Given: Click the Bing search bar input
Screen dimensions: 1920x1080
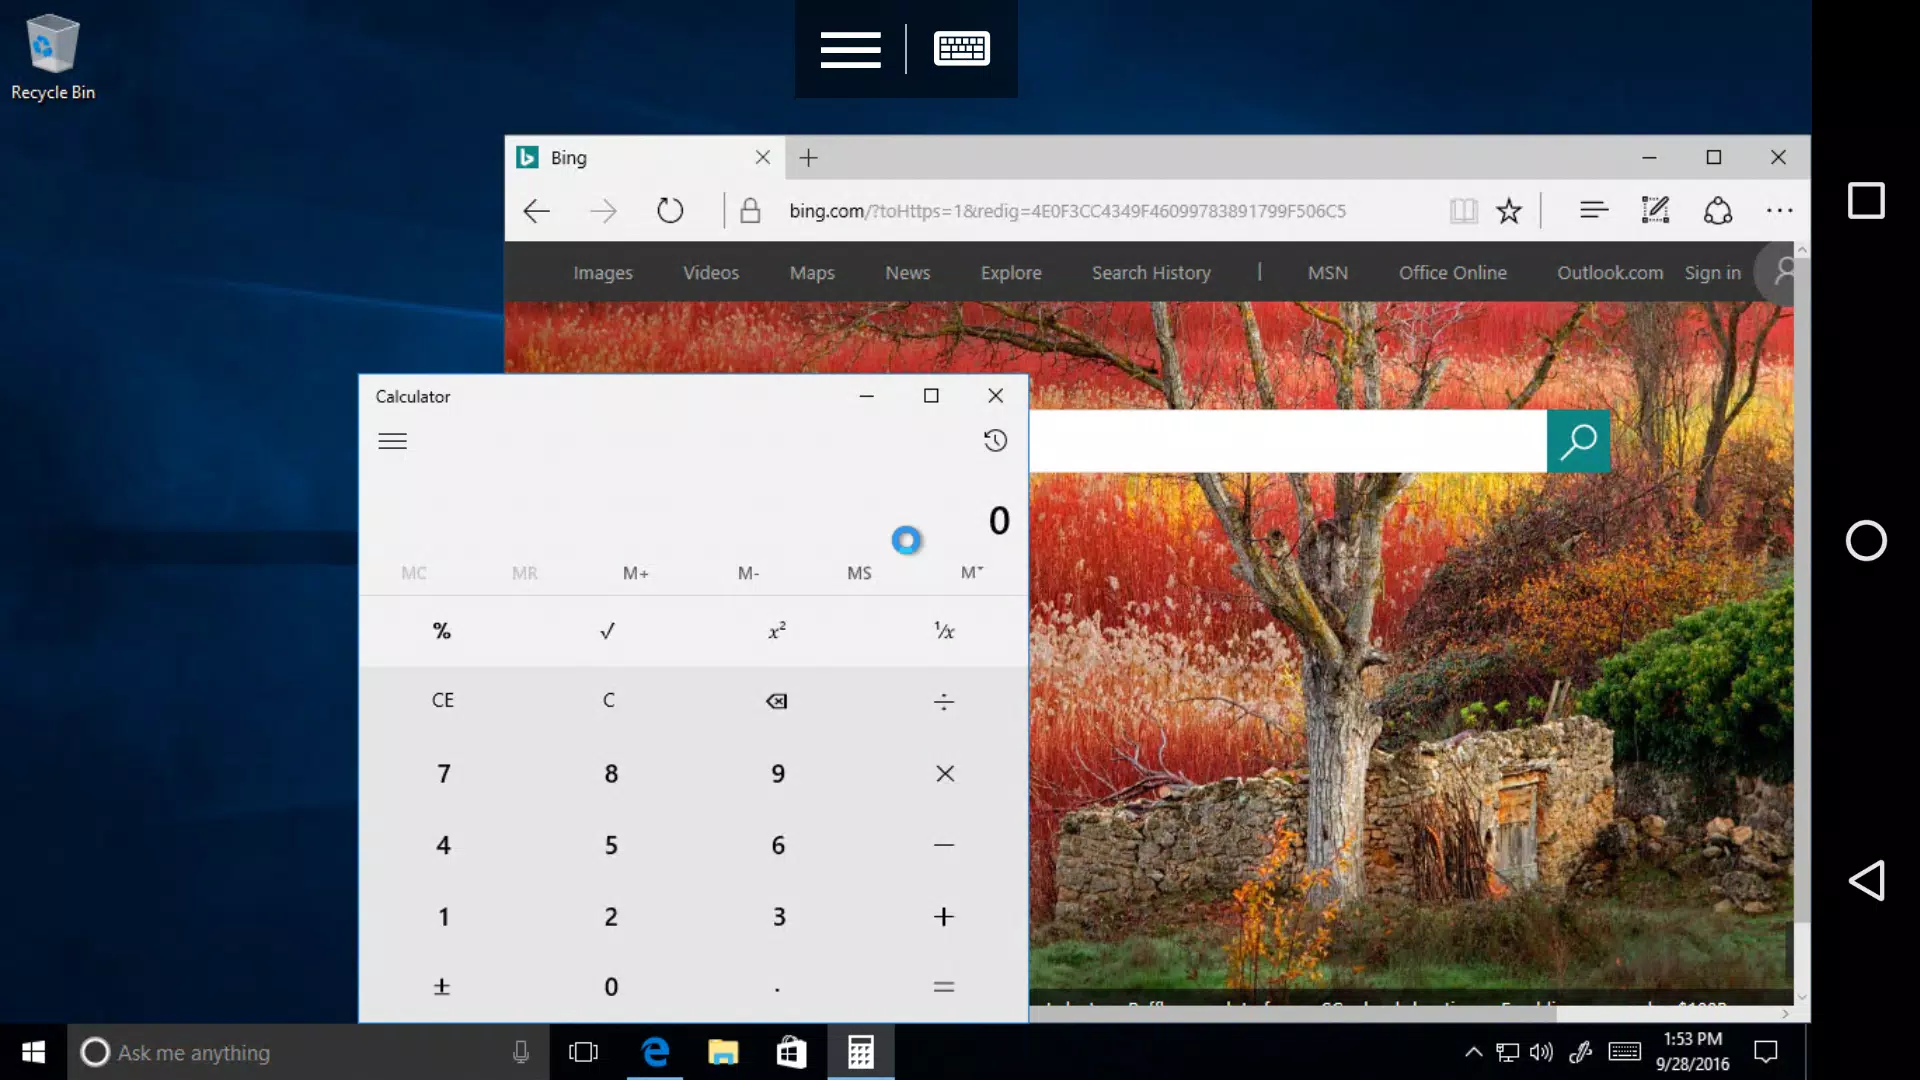Looking at the screenshot, I should [1286, 439].
